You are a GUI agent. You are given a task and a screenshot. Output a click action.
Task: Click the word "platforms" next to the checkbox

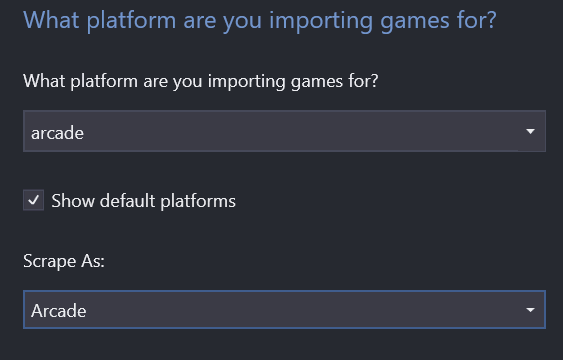pyautogui.click(x=198, y=201)
